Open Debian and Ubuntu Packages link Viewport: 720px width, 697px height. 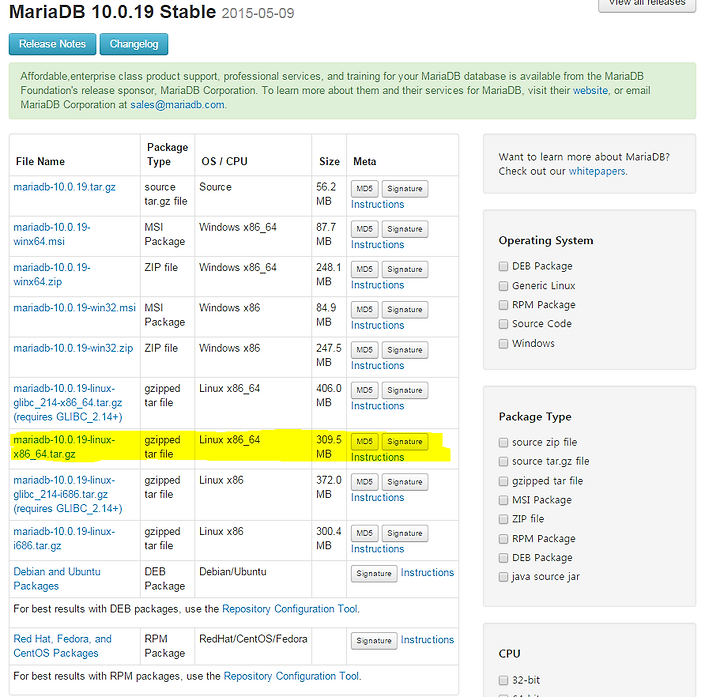coord(57,579)
